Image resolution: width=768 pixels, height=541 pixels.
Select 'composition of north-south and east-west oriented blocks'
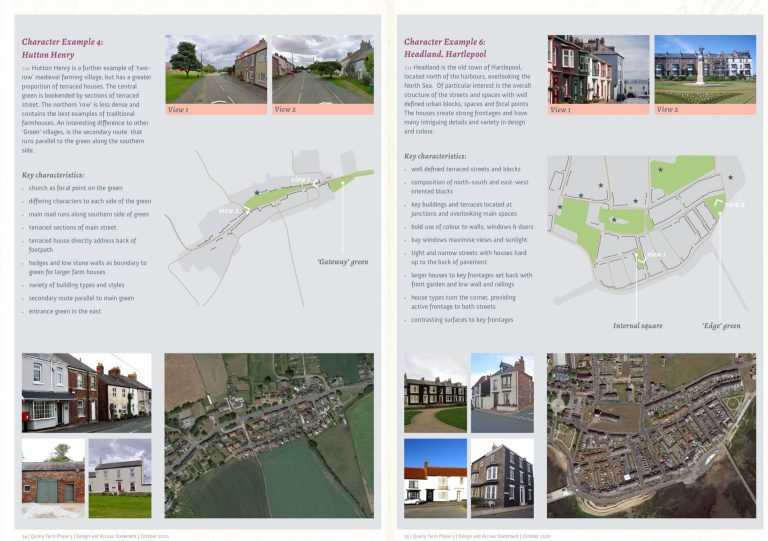tap(470, 187)
